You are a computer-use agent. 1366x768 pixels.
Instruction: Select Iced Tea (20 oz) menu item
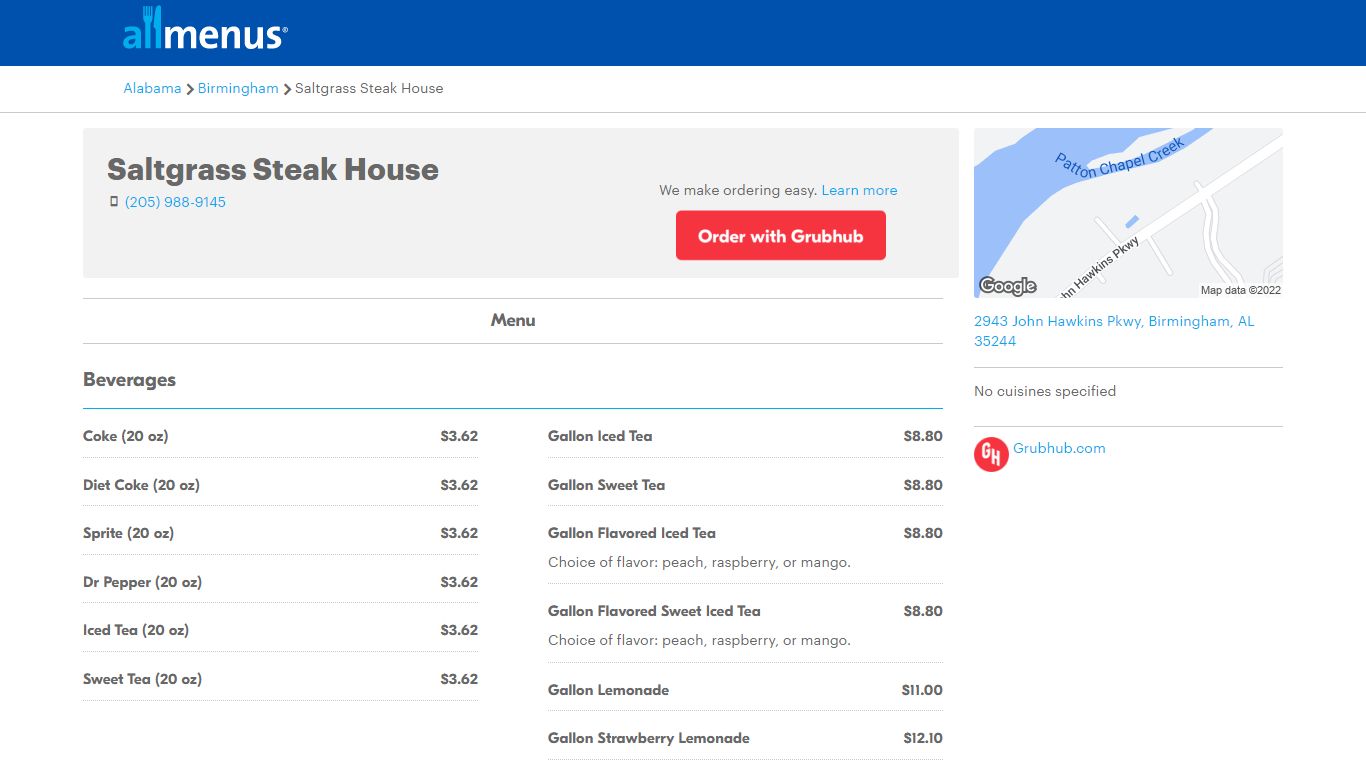pos(136,630)
